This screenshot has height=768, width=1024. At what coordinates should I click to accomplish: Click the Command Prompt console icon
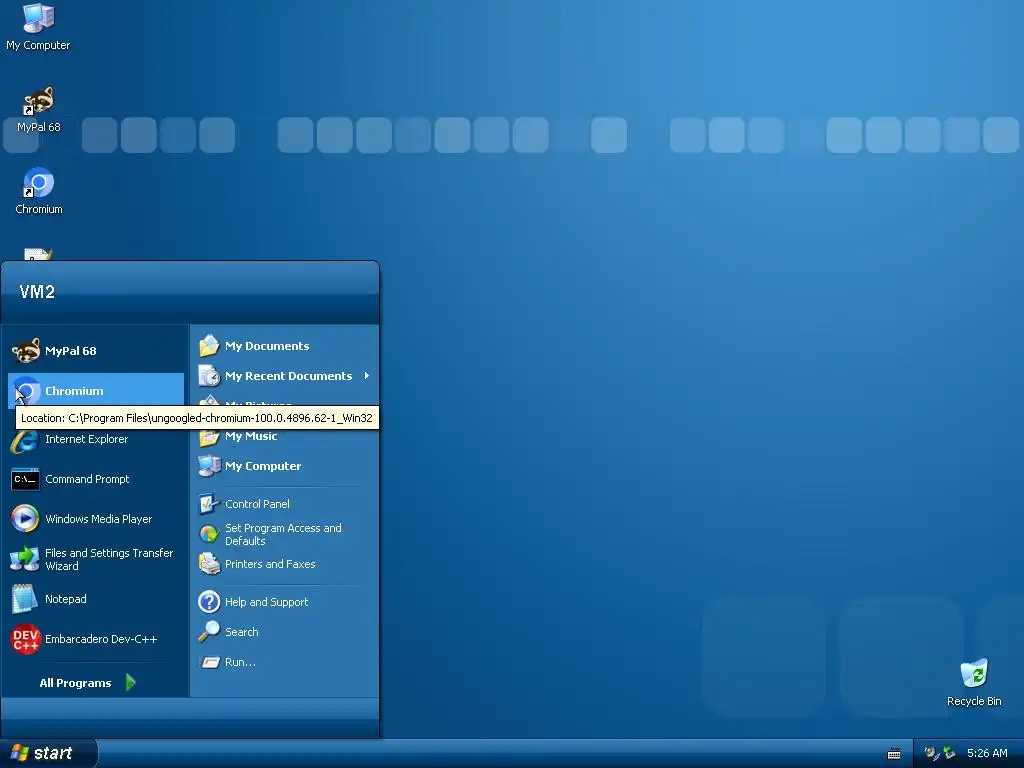pyautogui.click(x=25, y=479)
